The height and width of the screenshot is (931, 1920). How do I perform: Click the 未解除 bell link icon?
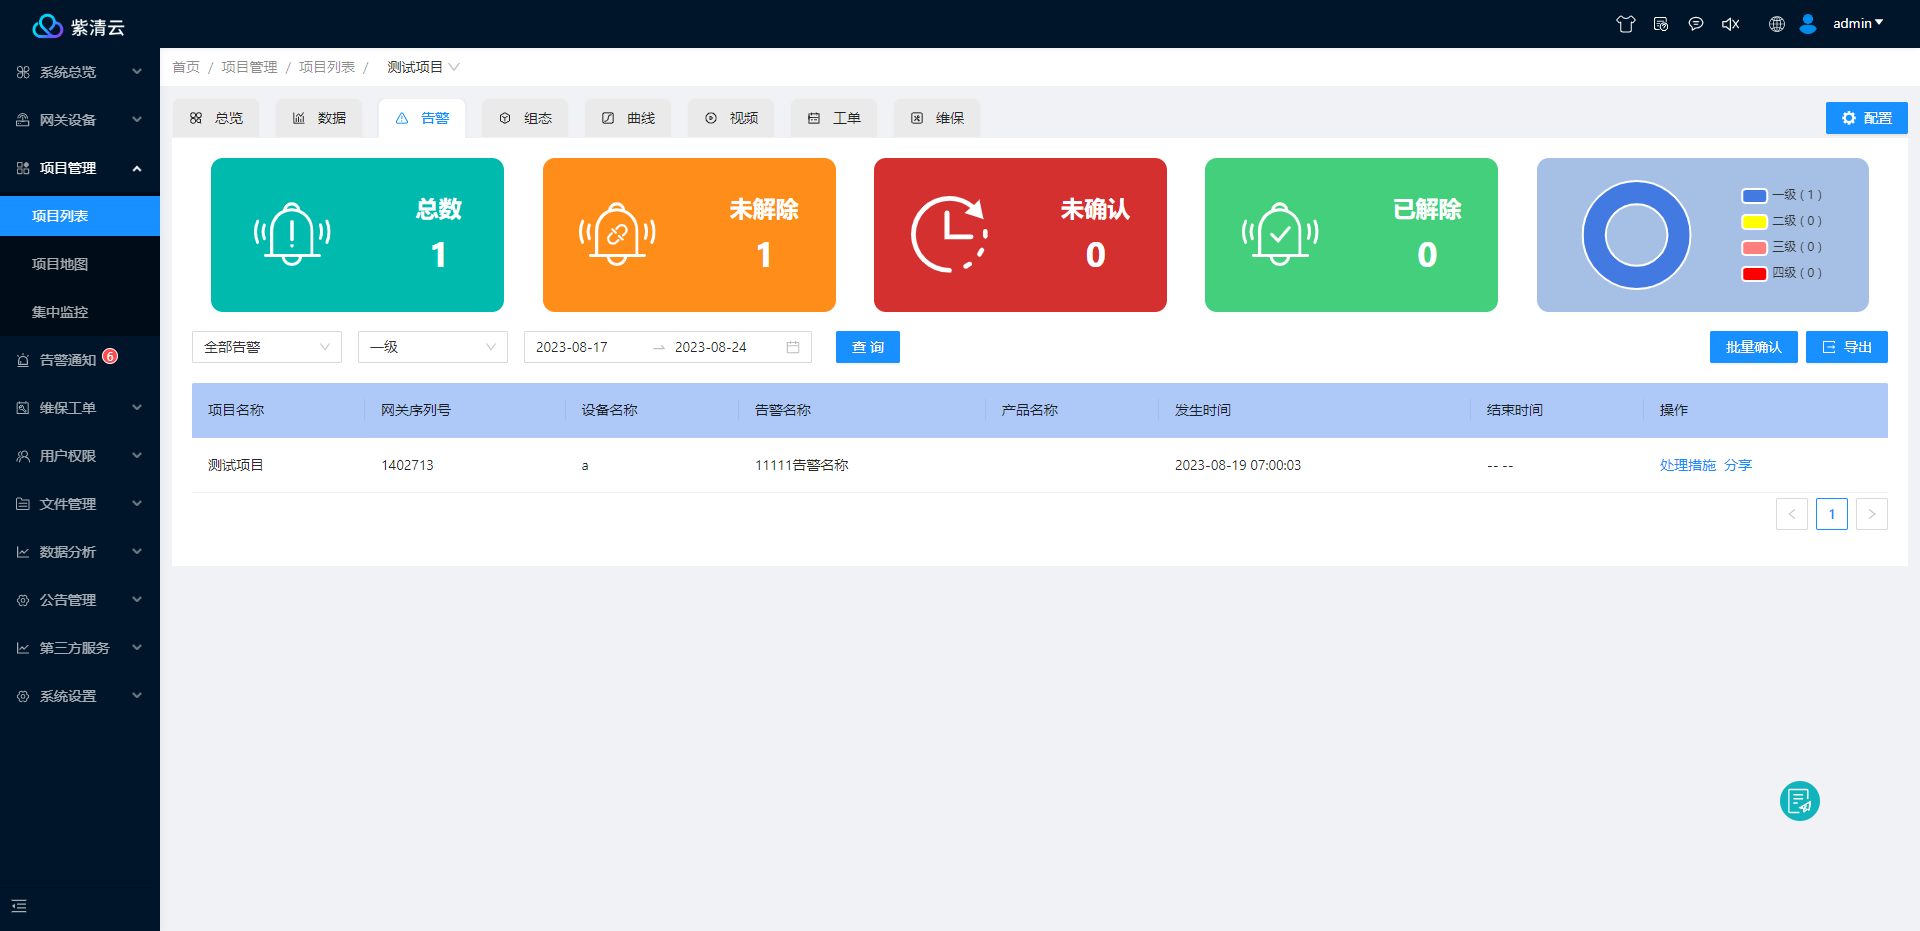617,234
